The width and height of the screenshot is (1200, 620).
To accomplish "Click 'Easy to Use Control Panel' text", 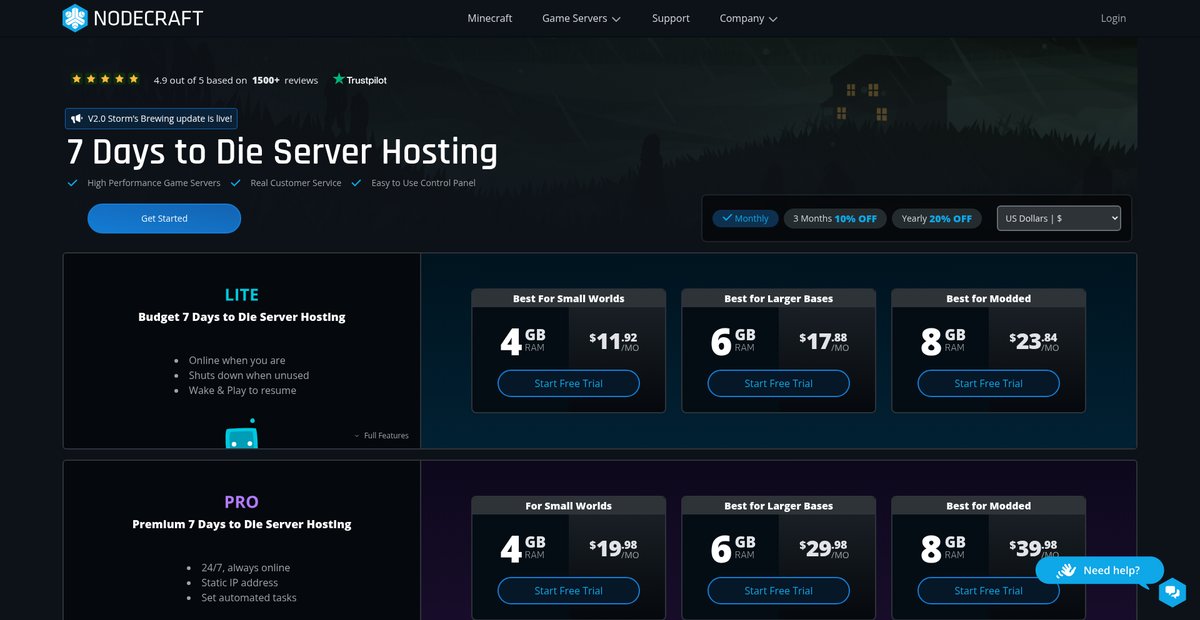I will click(424, 183).
